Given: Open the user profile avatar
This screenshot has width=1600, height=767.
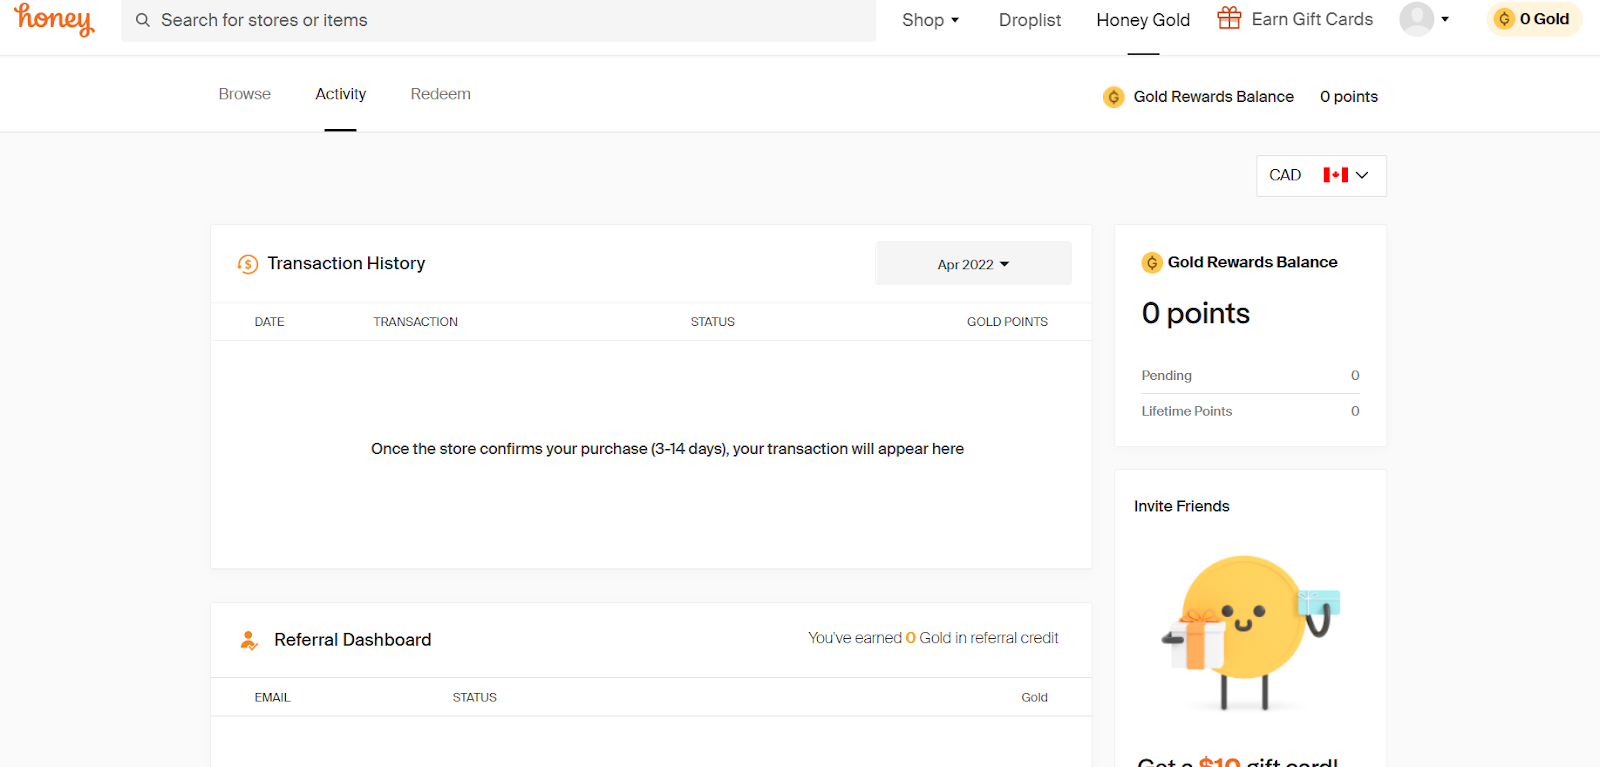Looking at the screenshot, I should pyautogui.click(x=1416, y=19).
